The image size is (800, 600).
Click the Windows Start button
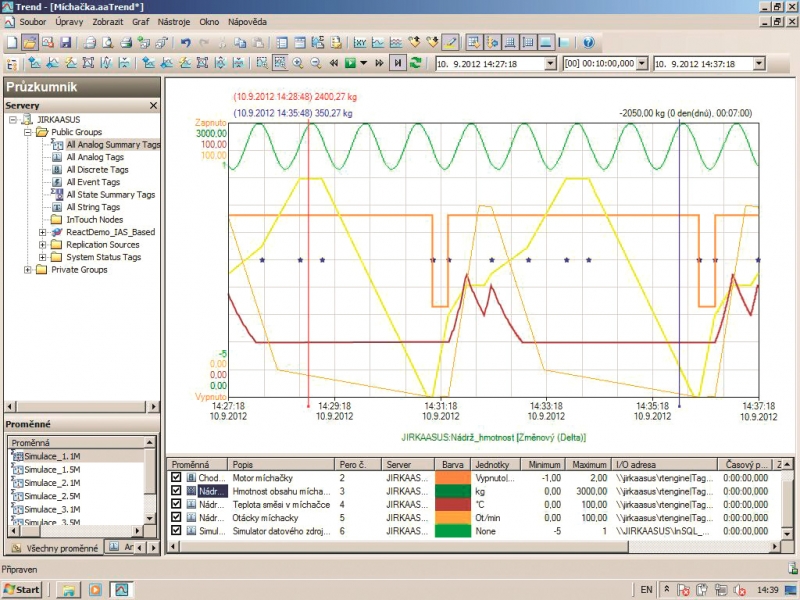click(22, 589)
